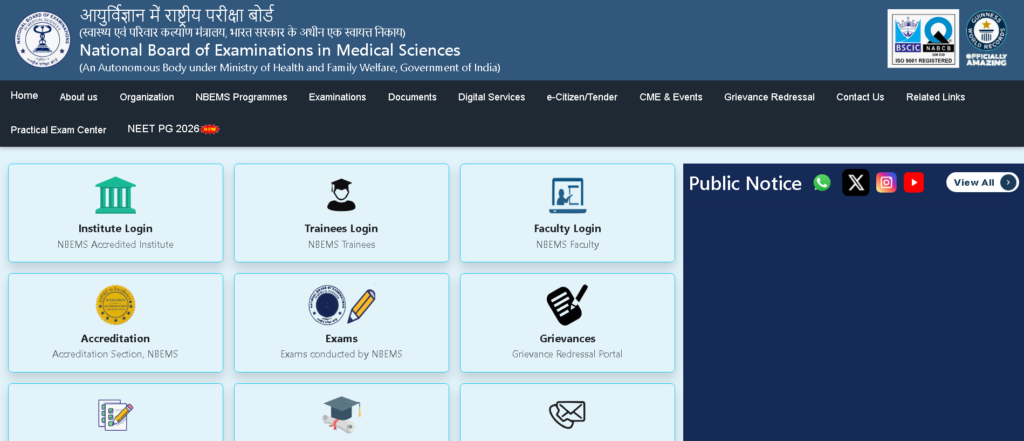The width and height of the screenshot is (1024, 441).
Task: Open the NBEMS Programmes menu
Action: [241, 97]
